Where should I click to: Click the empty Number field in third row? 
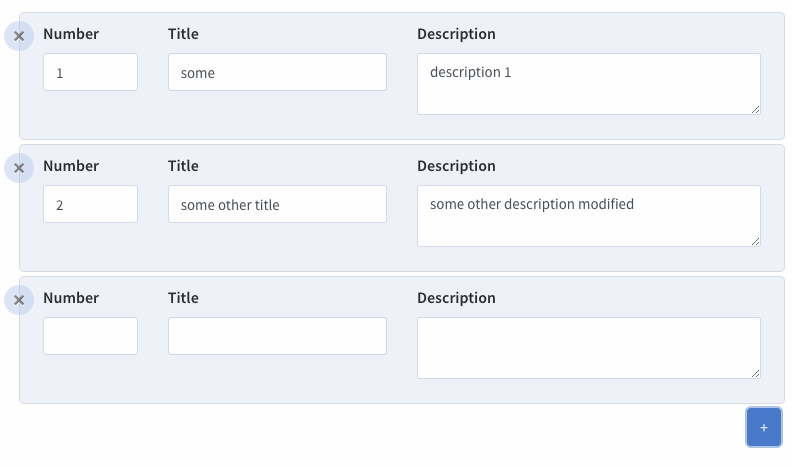tap(90, 336)
